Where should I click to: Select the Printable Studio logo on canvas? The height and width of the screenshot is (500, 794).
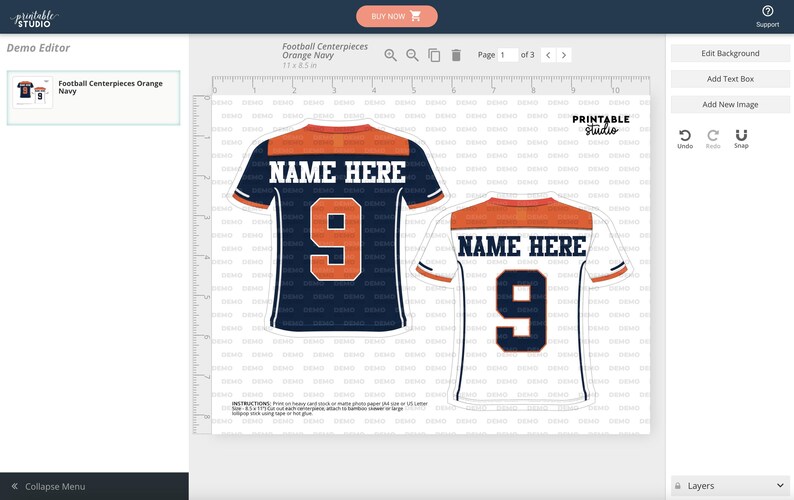tap(601, 125)
